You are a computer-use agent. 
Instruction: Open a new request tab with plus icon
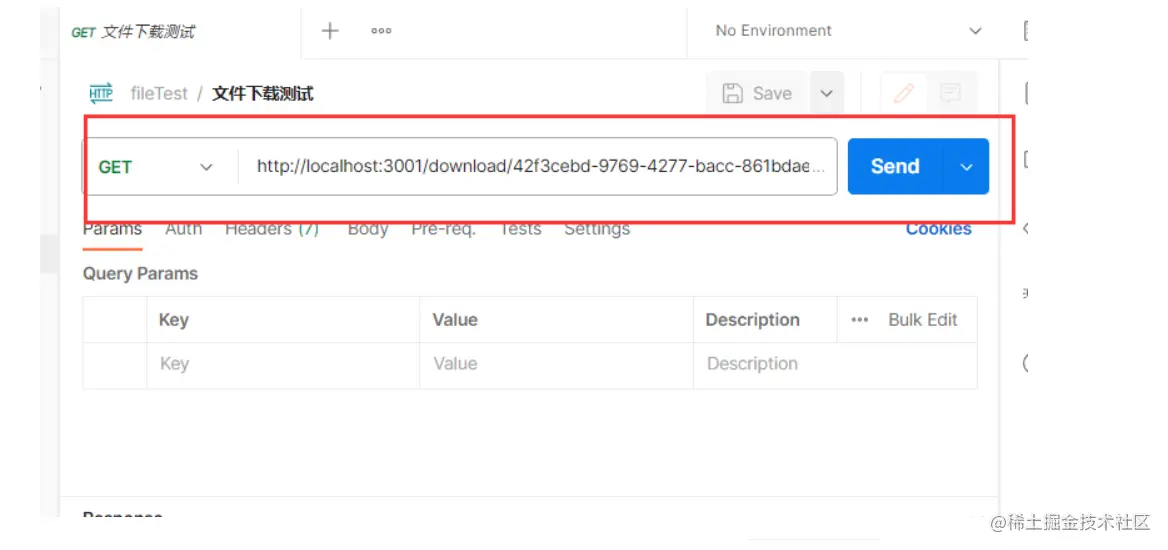[330, 31]
